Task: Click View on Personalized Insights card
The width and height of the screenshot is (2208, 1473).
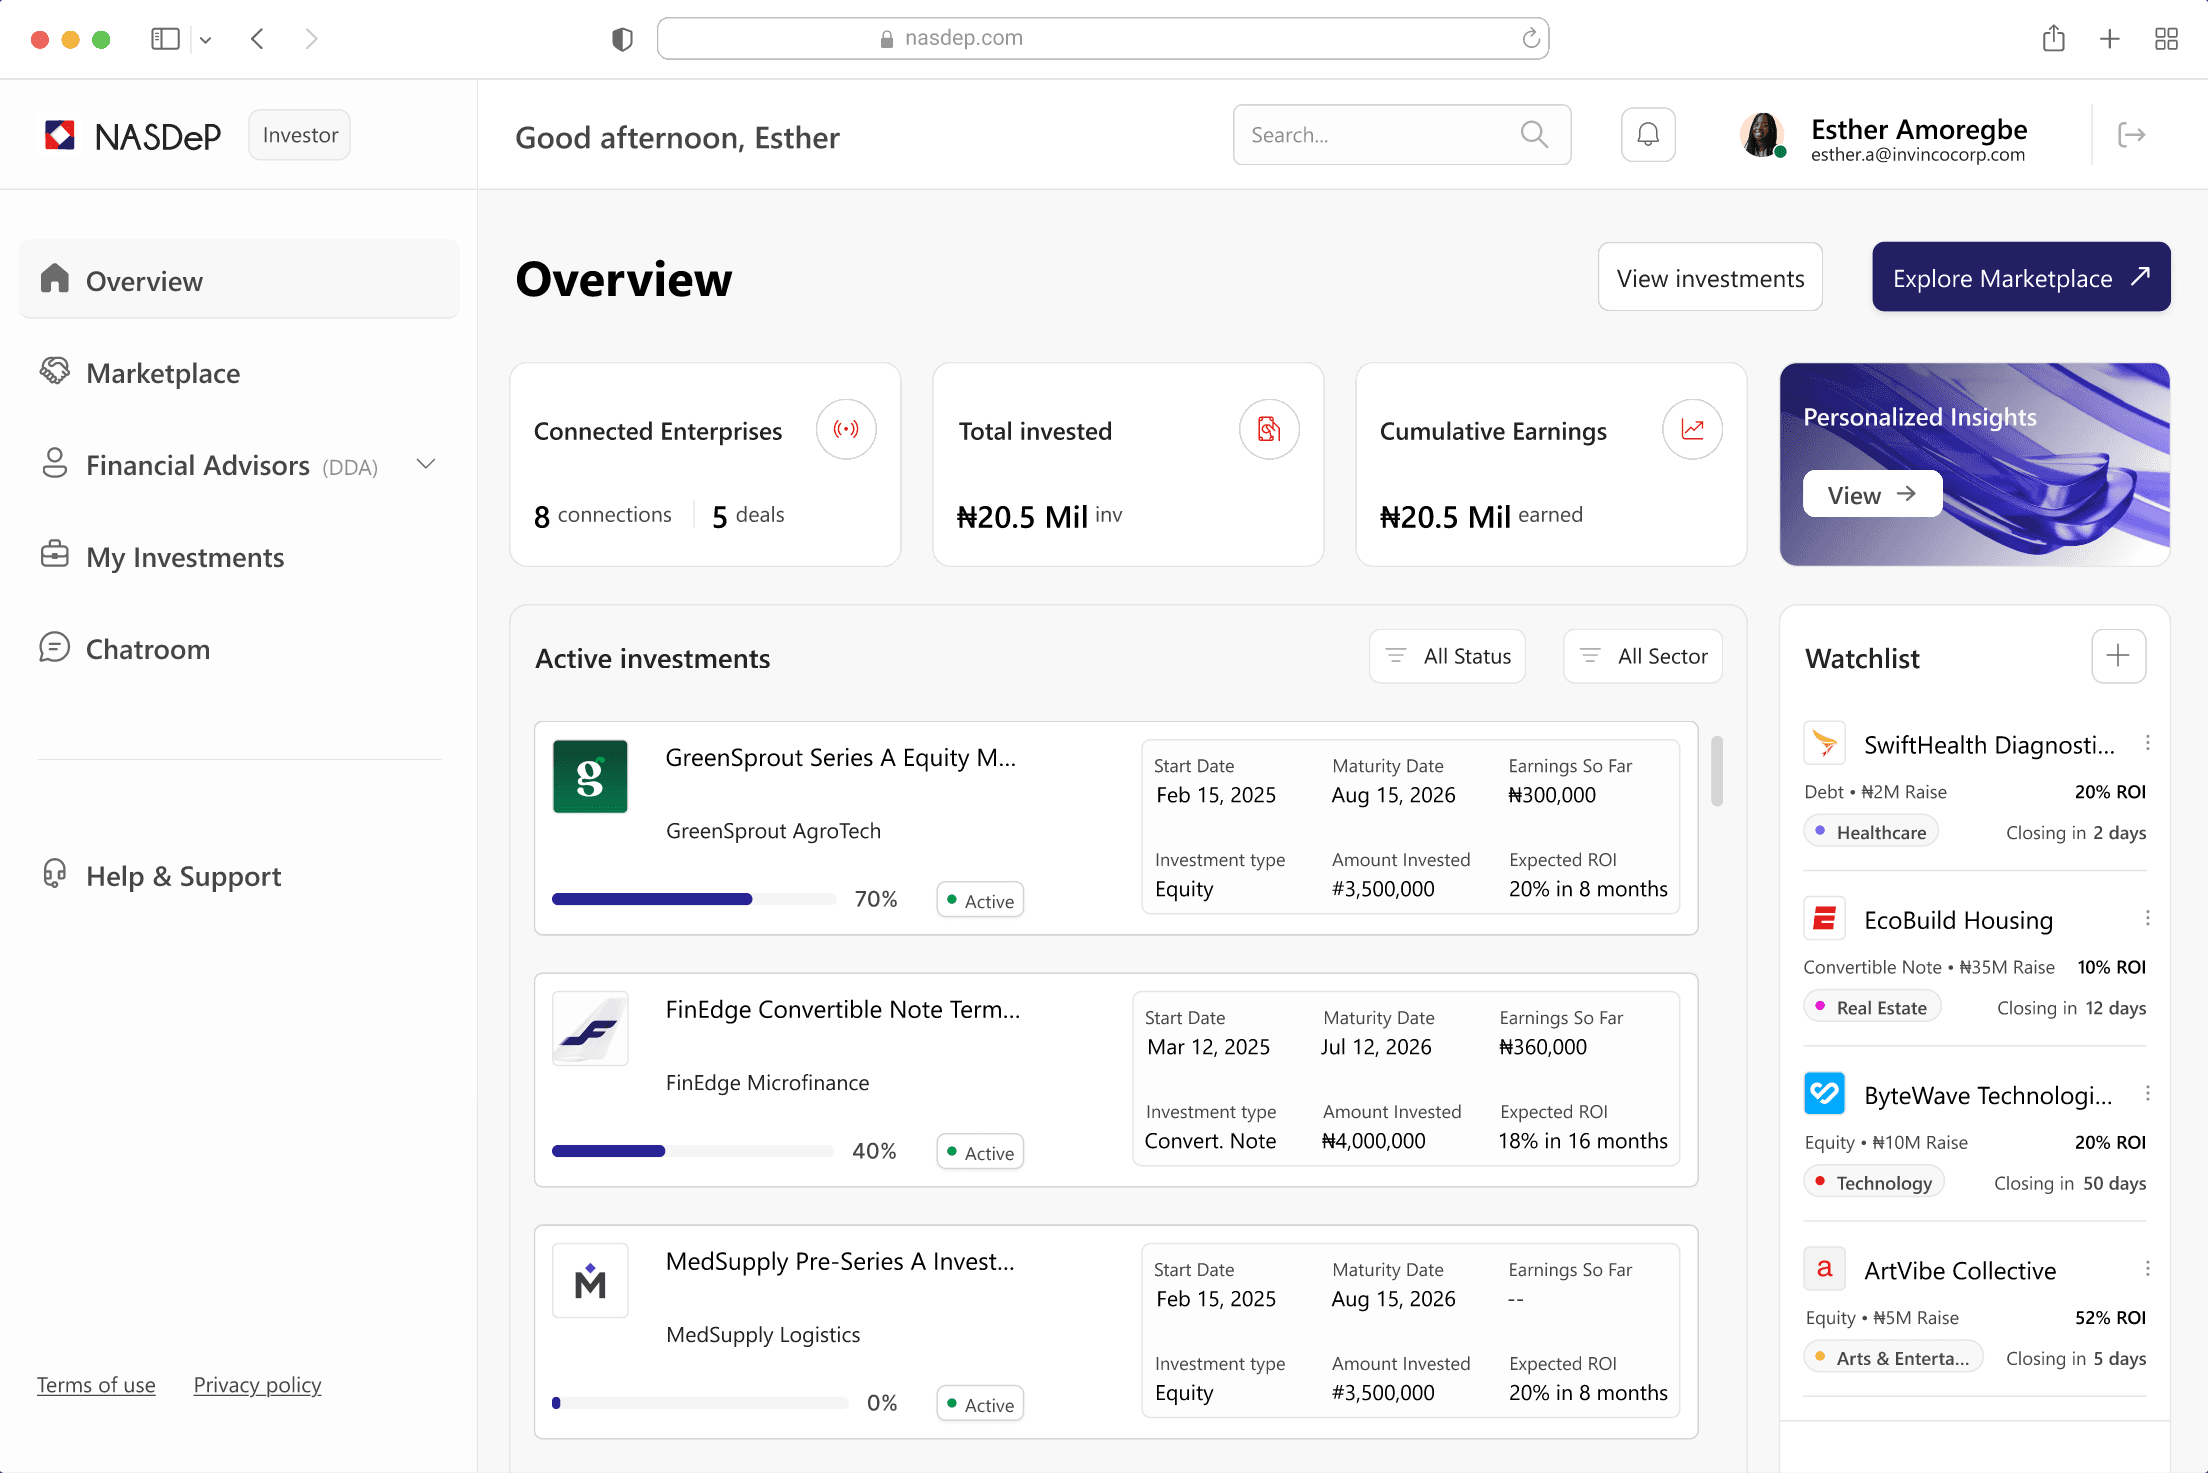Action: [x=1872, y=494]
